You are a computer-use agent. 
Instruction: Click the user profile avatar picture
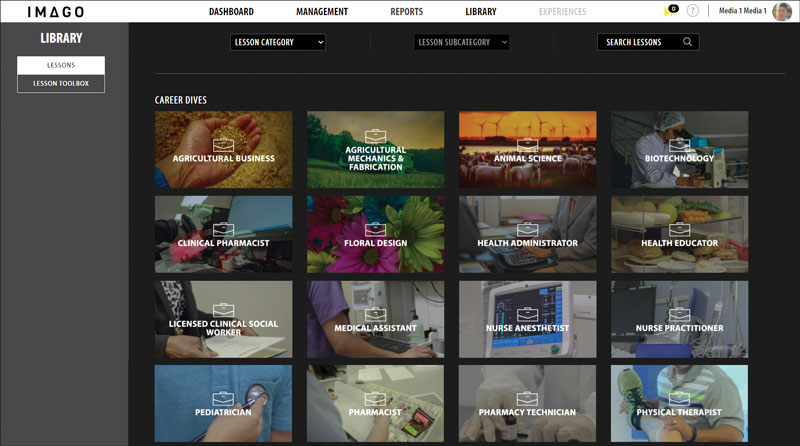tap(782, 11)
